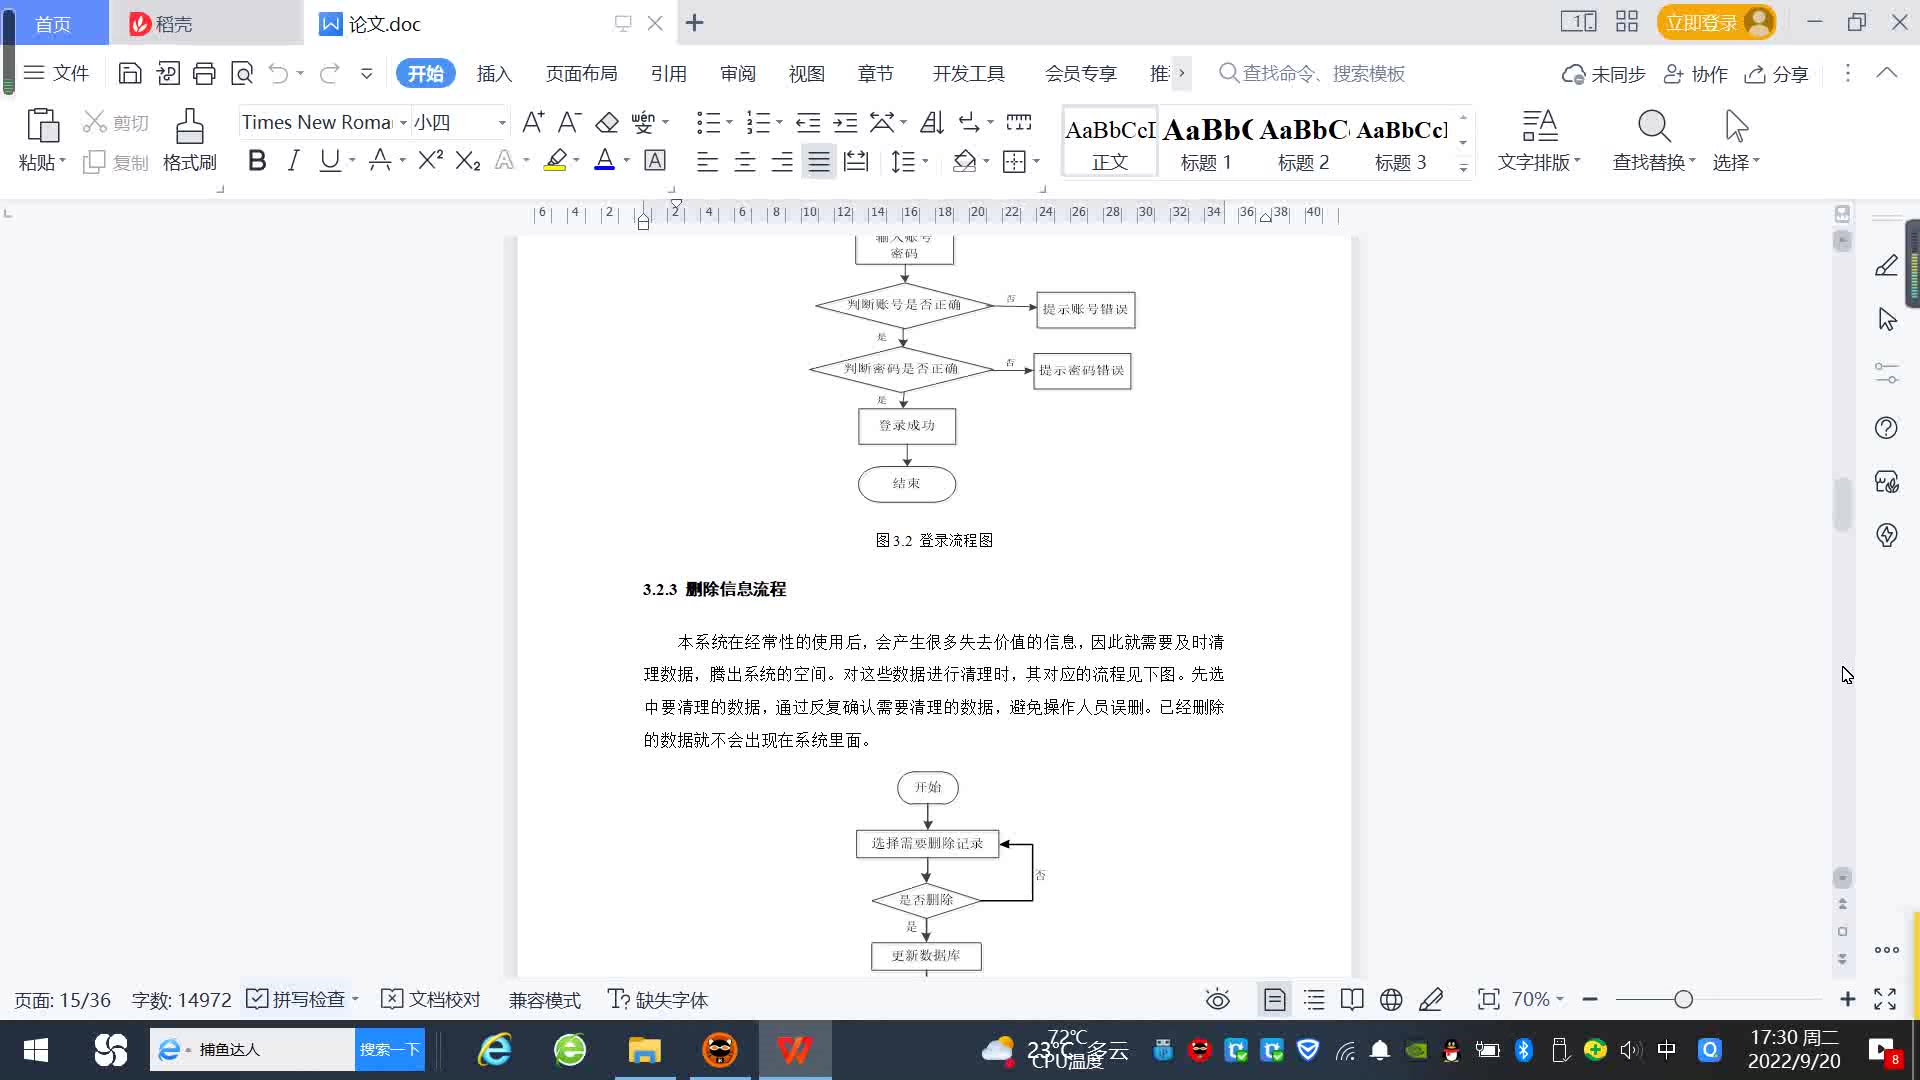
Task: Open the 70% zoom level dropdown
Action: click(1537, 999)
